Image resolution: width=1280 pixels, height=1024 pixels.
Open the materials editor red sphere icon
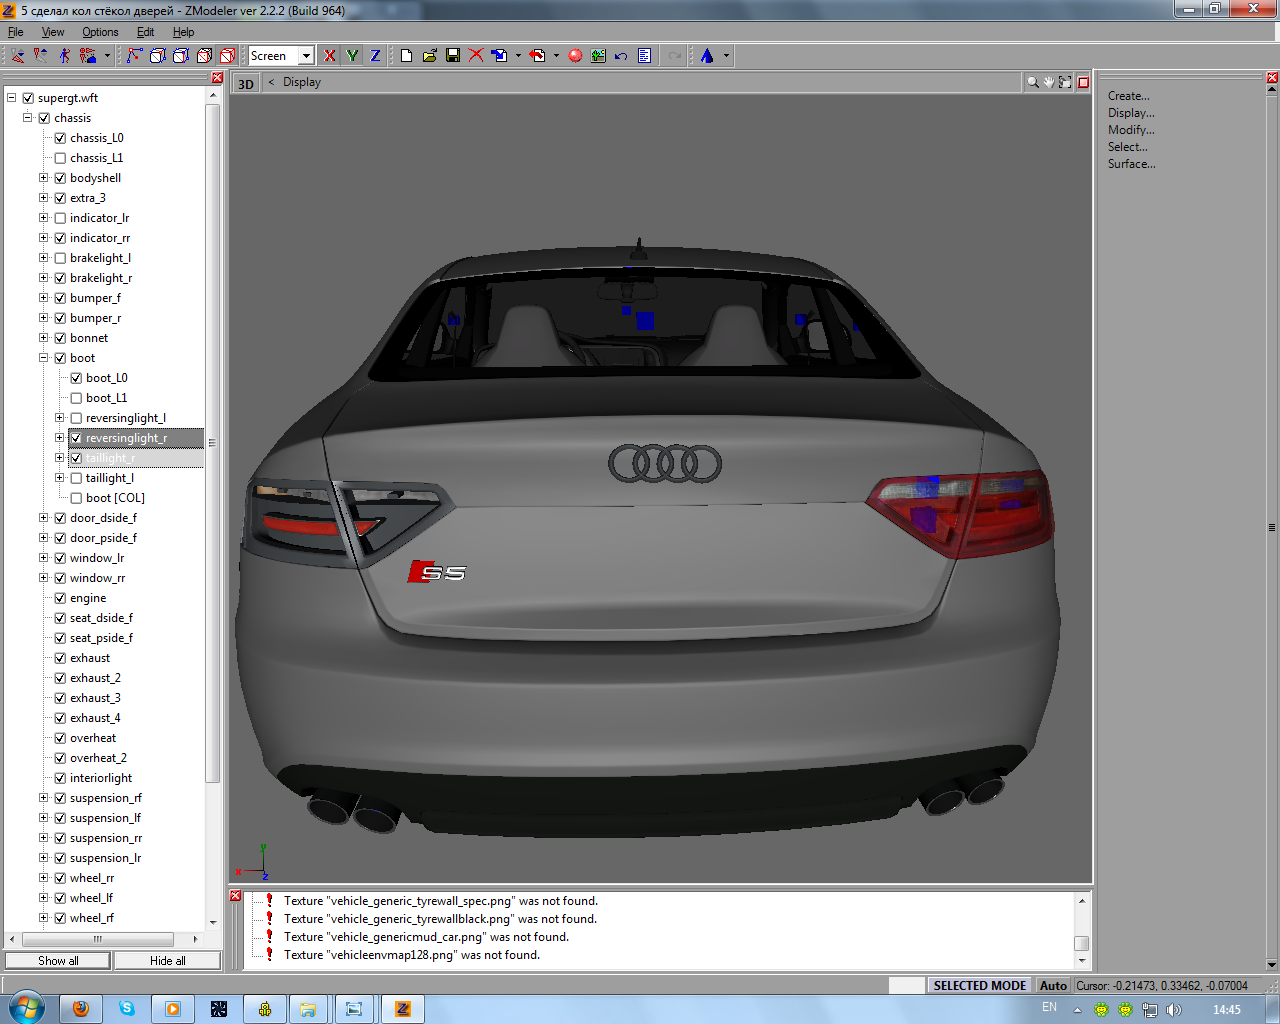(x=575, y=56)
